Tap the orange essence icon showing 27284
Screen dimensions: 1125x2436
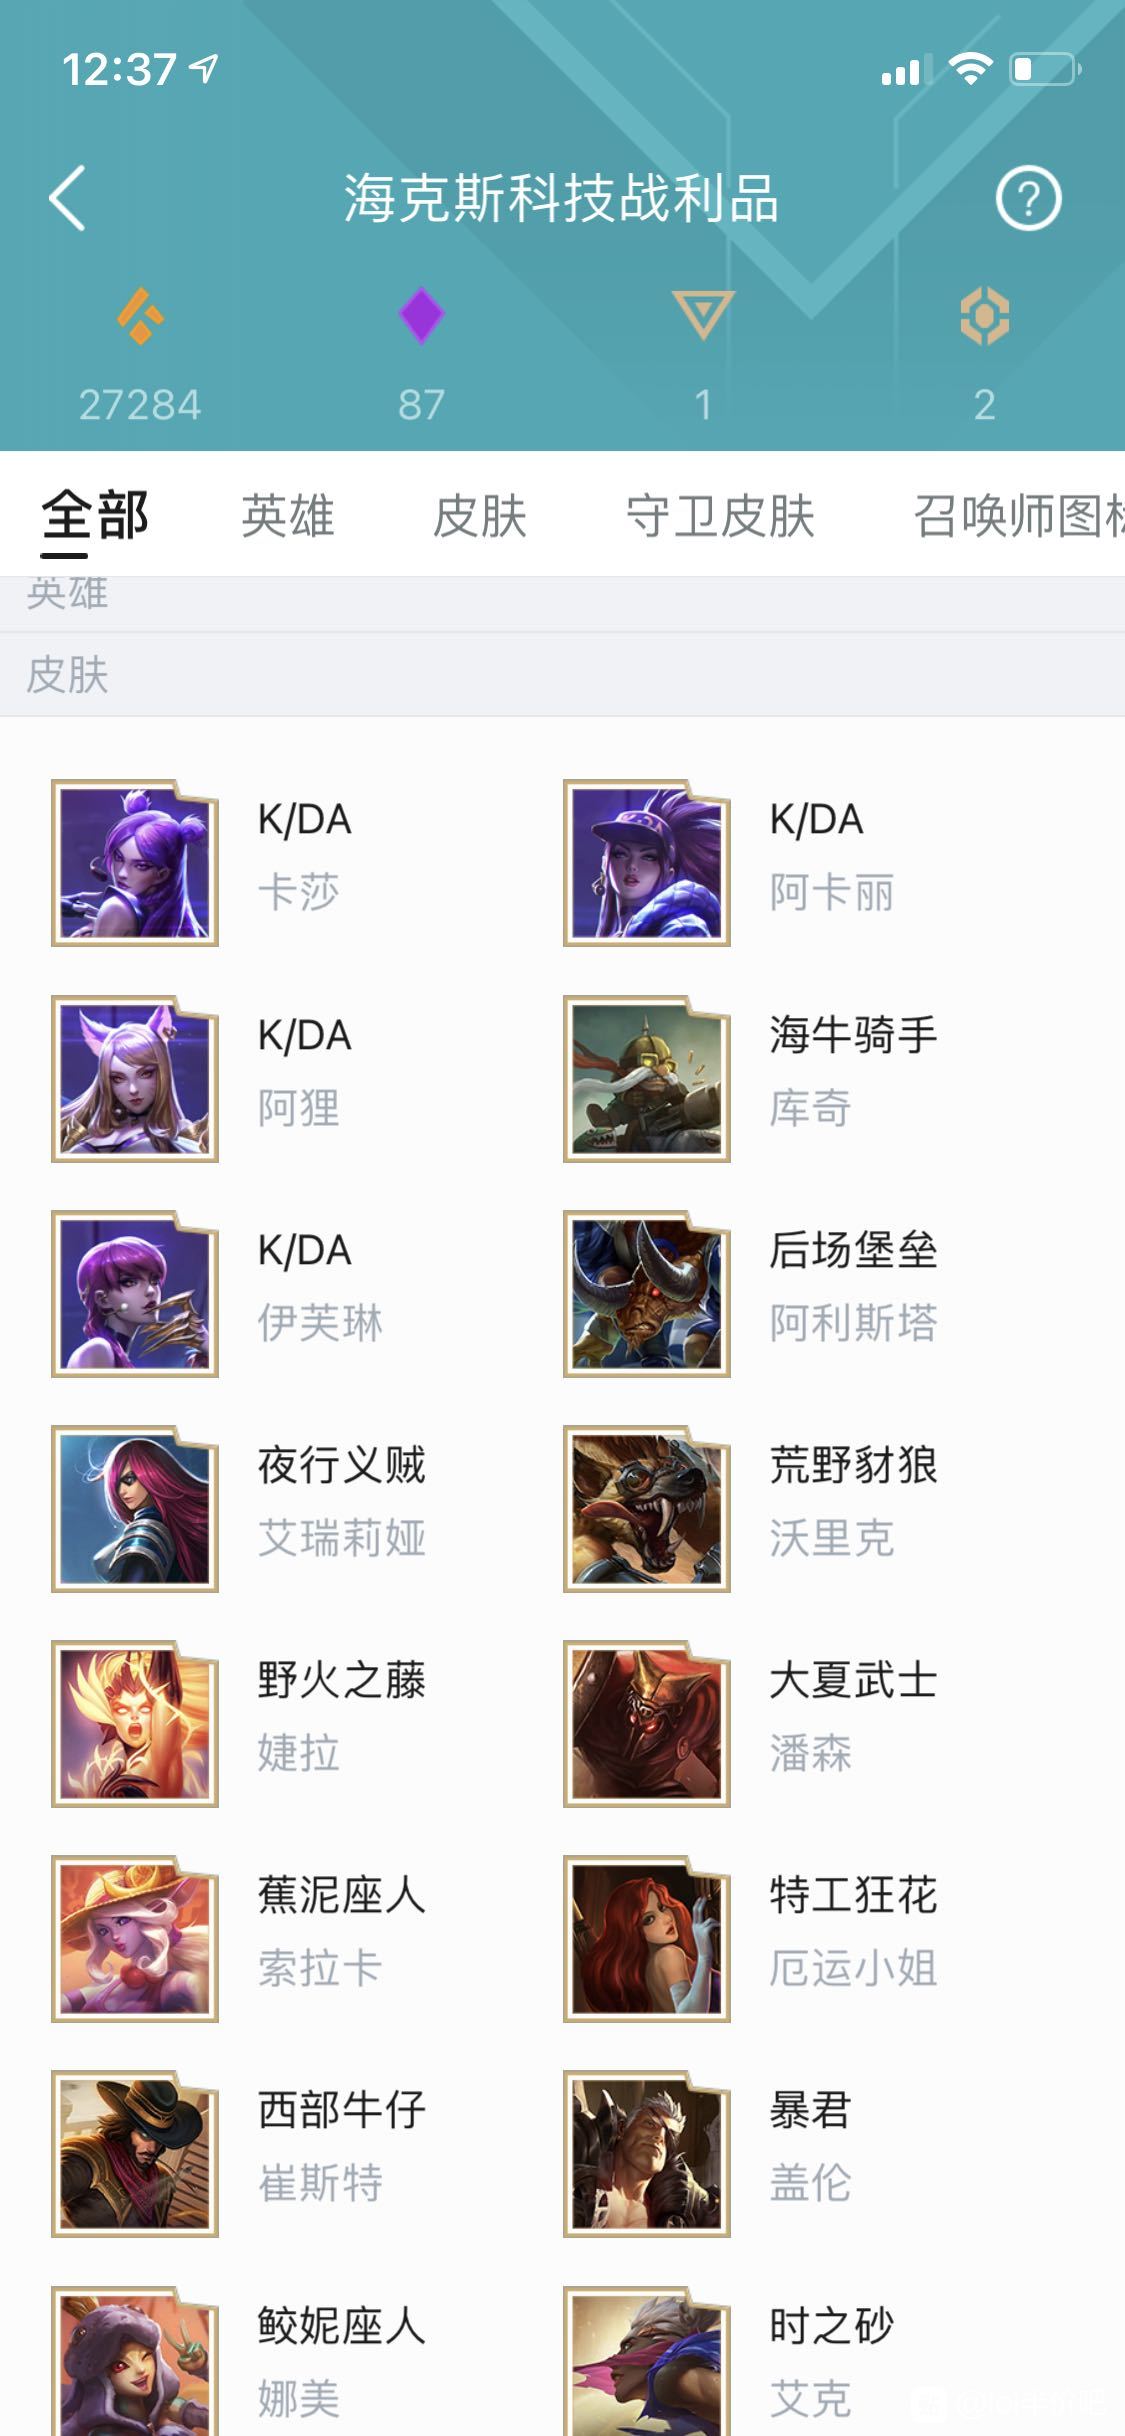(x=141, y=317)
